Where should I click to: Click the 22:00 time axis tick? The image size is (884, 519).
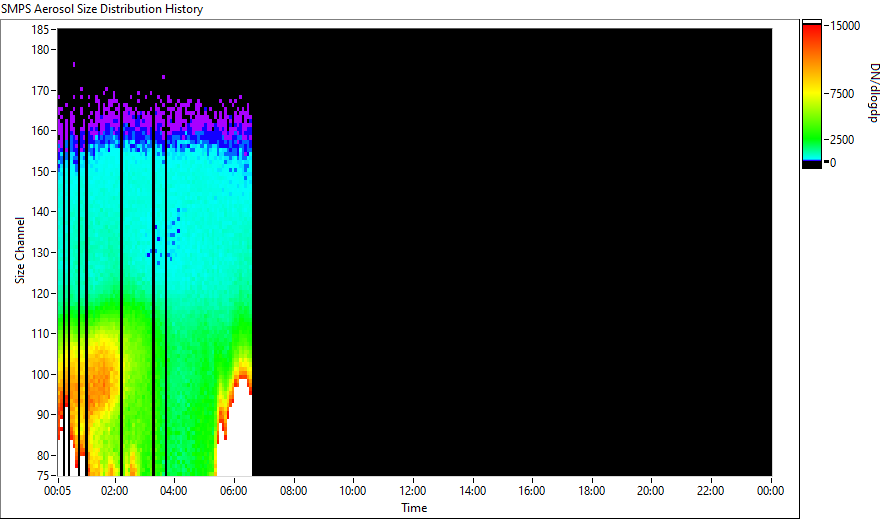[x=710, y=491]
